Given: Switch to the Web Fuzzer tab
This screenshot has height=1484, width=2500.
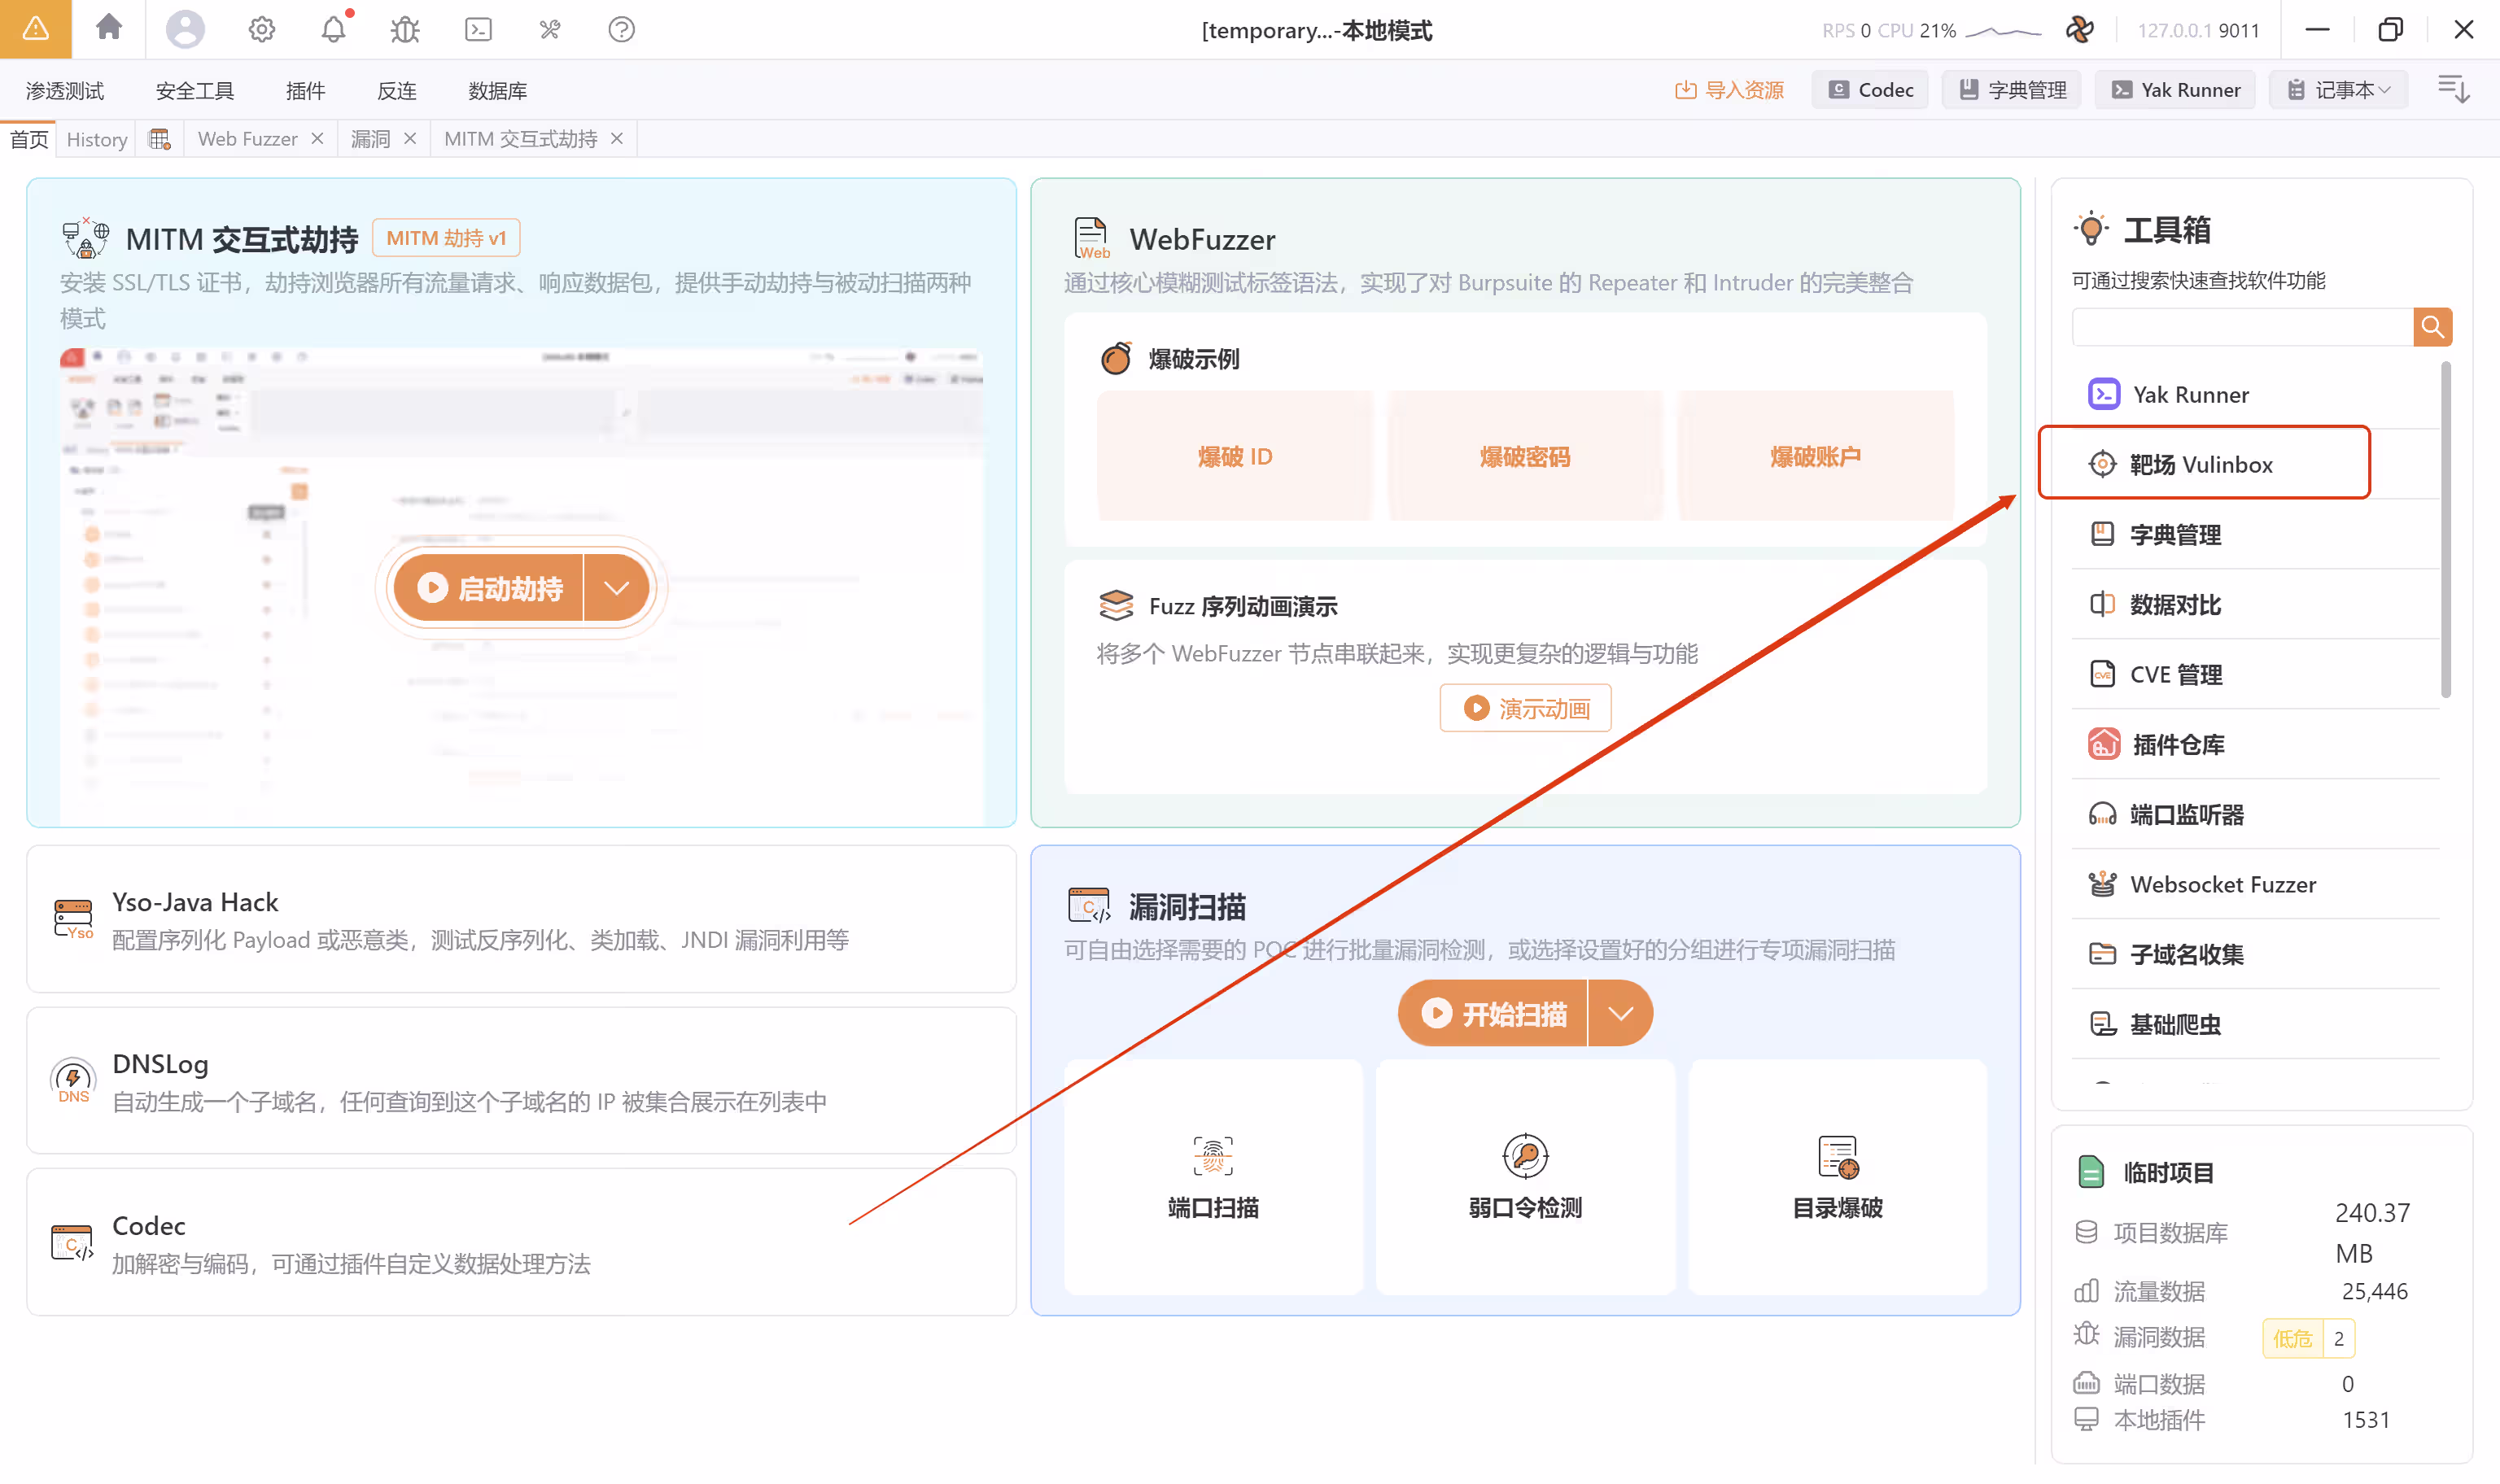Looking at the screenshot, I should click(x=247, y=139).
